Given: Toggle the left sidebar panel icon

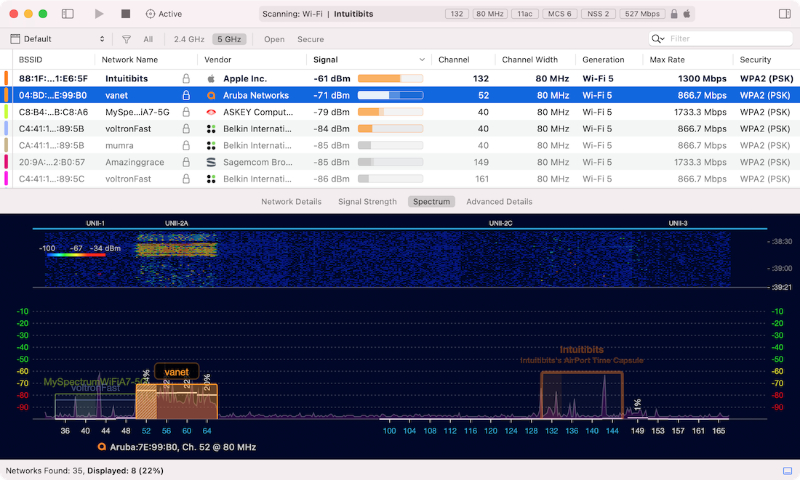Looking at the screenshot, I should (x=67, y=14).
